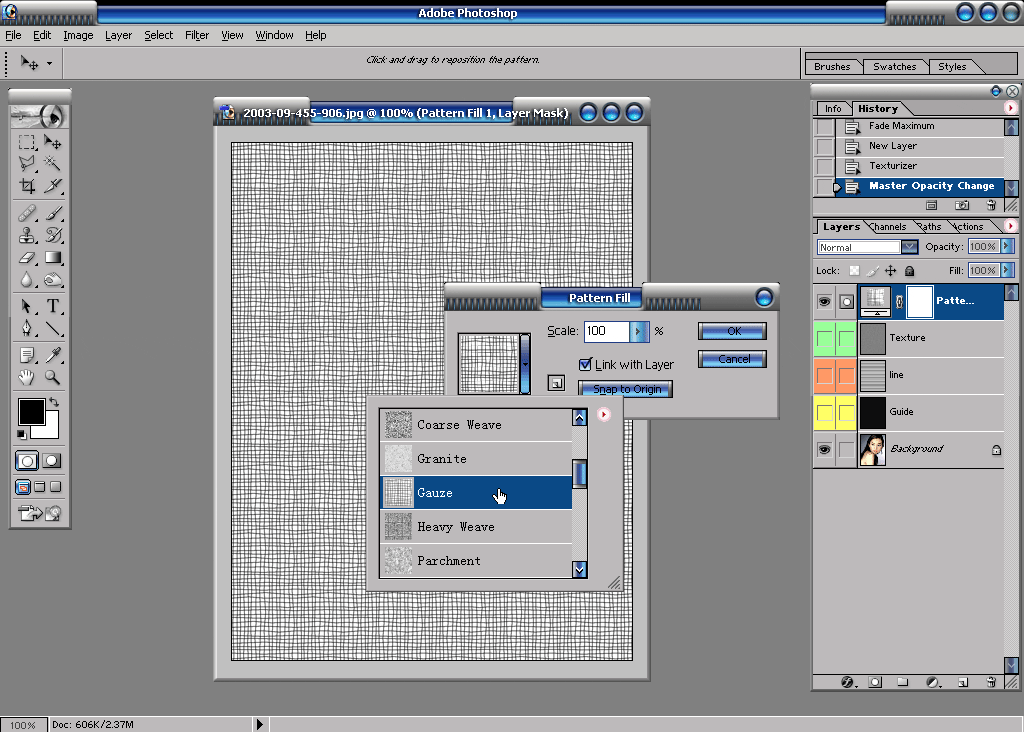Screen dimensions: 1024x732
Task: Select the Hand tool
Action: tap(27, 377)
